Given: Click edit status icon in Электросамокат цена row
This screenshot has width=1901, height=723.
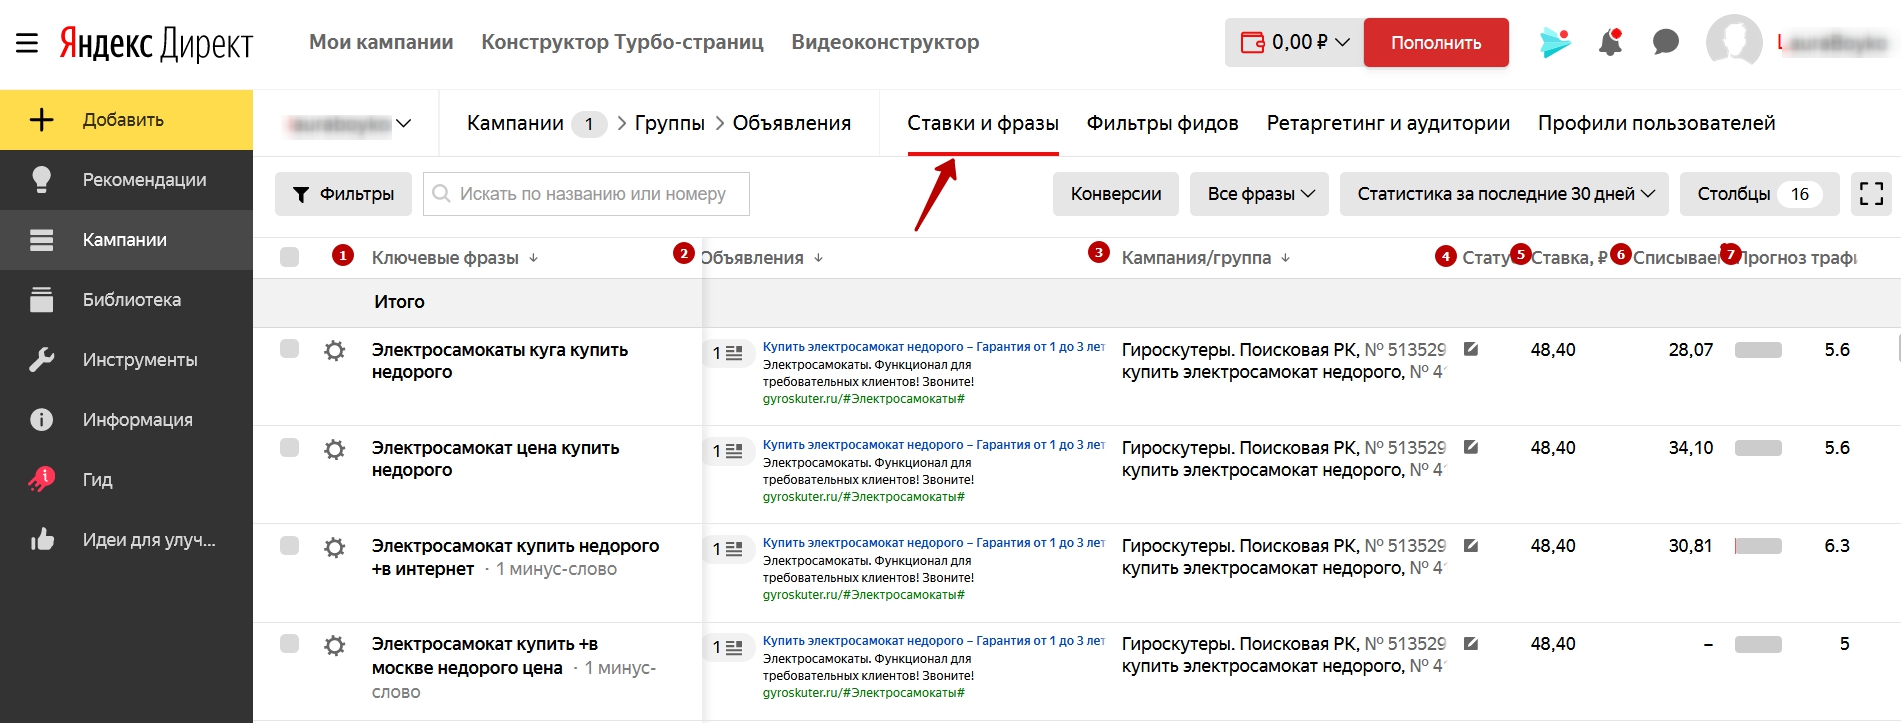Looking at the screenshot, I should [x=1471, y=447].
